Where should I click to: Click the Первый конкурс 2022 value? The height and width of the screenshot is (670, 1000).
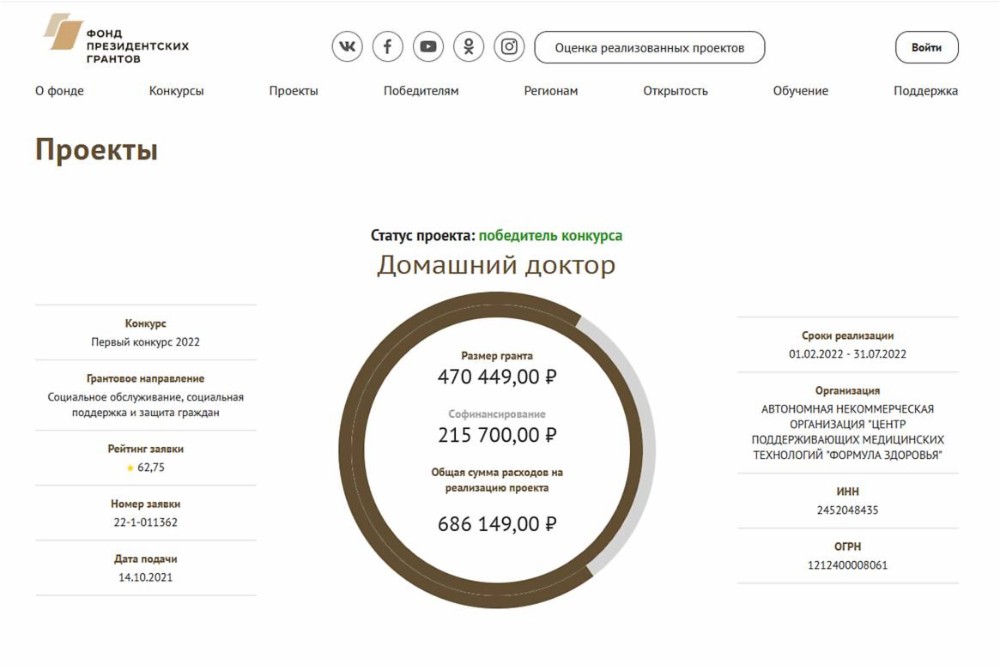(x=145, y=342)
